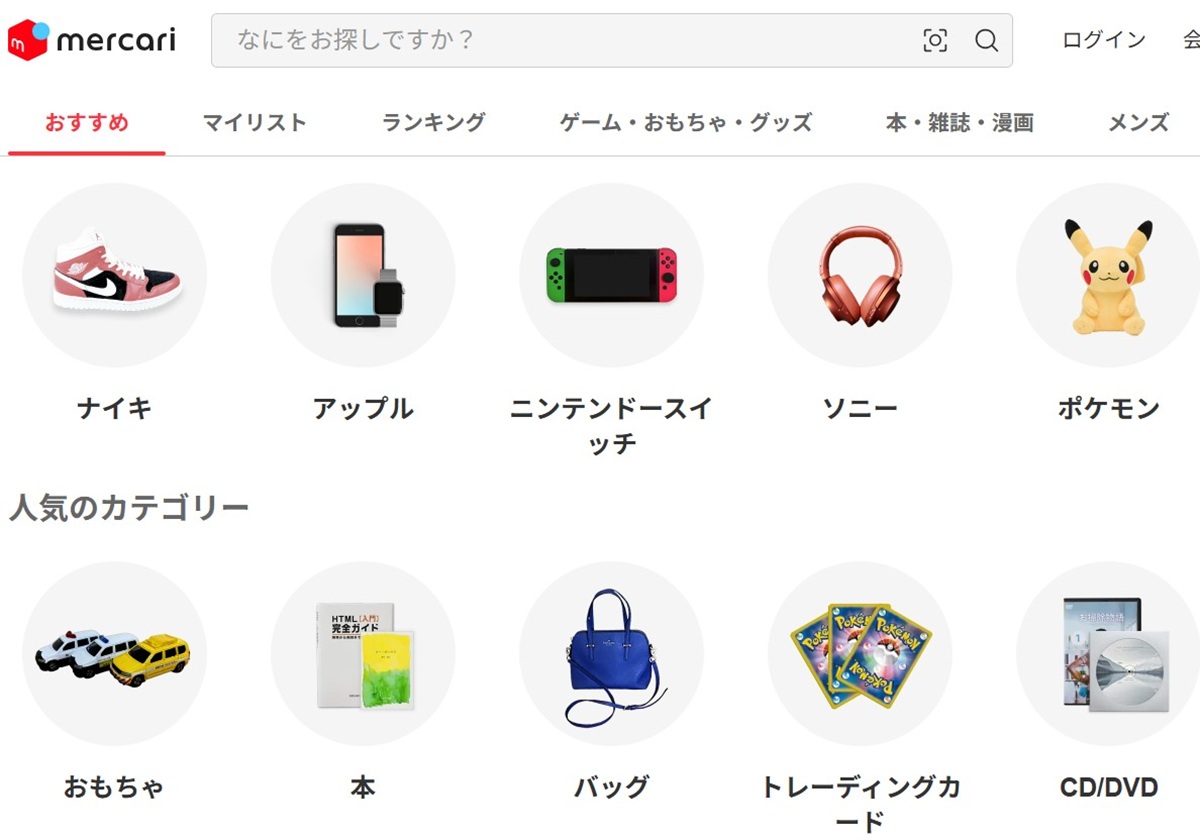Open the 本 category book icon

click(363, 654)
